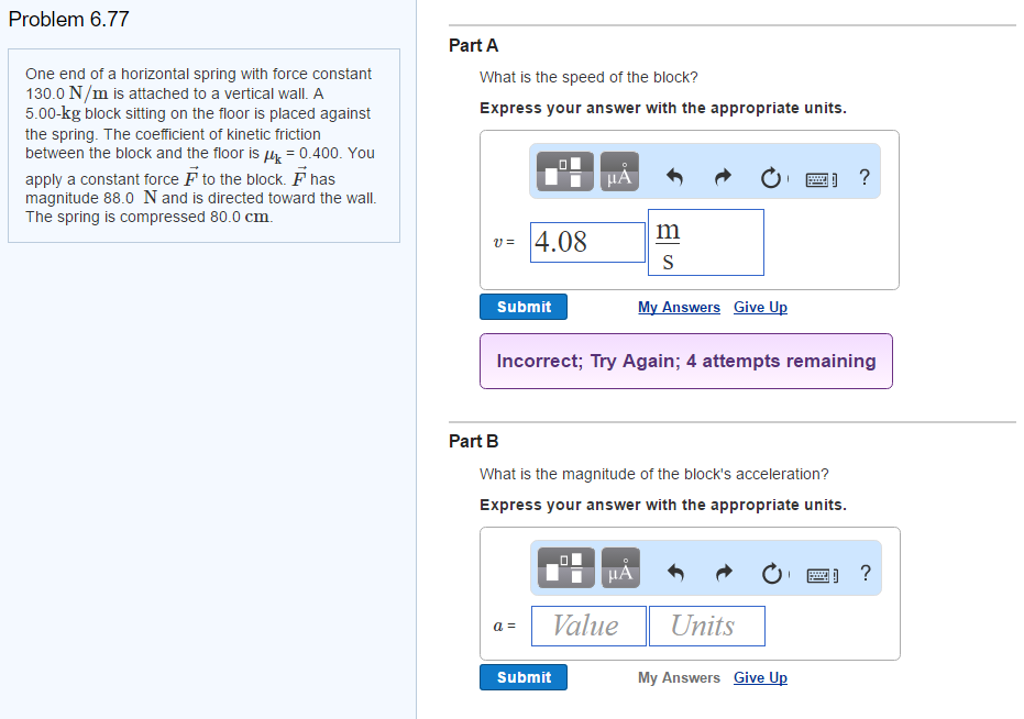This screenshot has height=719, width=1024.
Task: Undo last edit in Part A
Action: [674, 178]
